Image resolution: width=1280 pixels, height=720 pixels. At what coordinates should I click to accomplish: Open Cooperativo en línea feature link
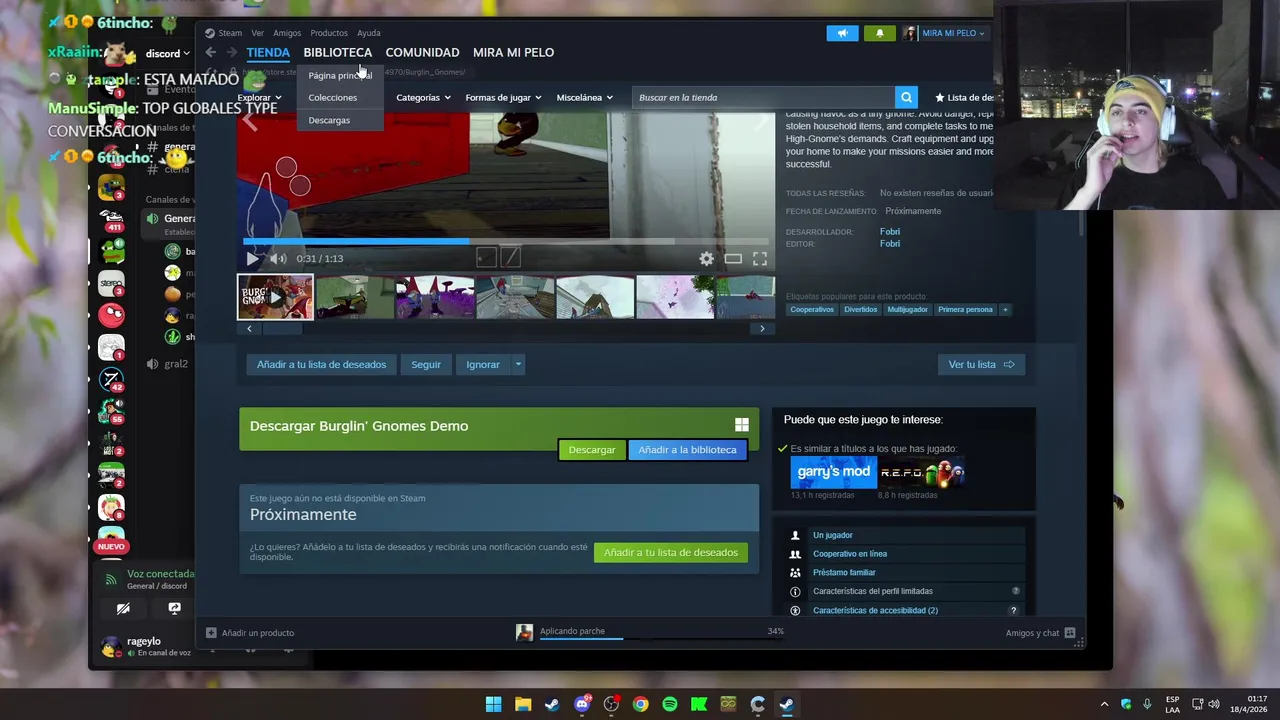(850, 554)
